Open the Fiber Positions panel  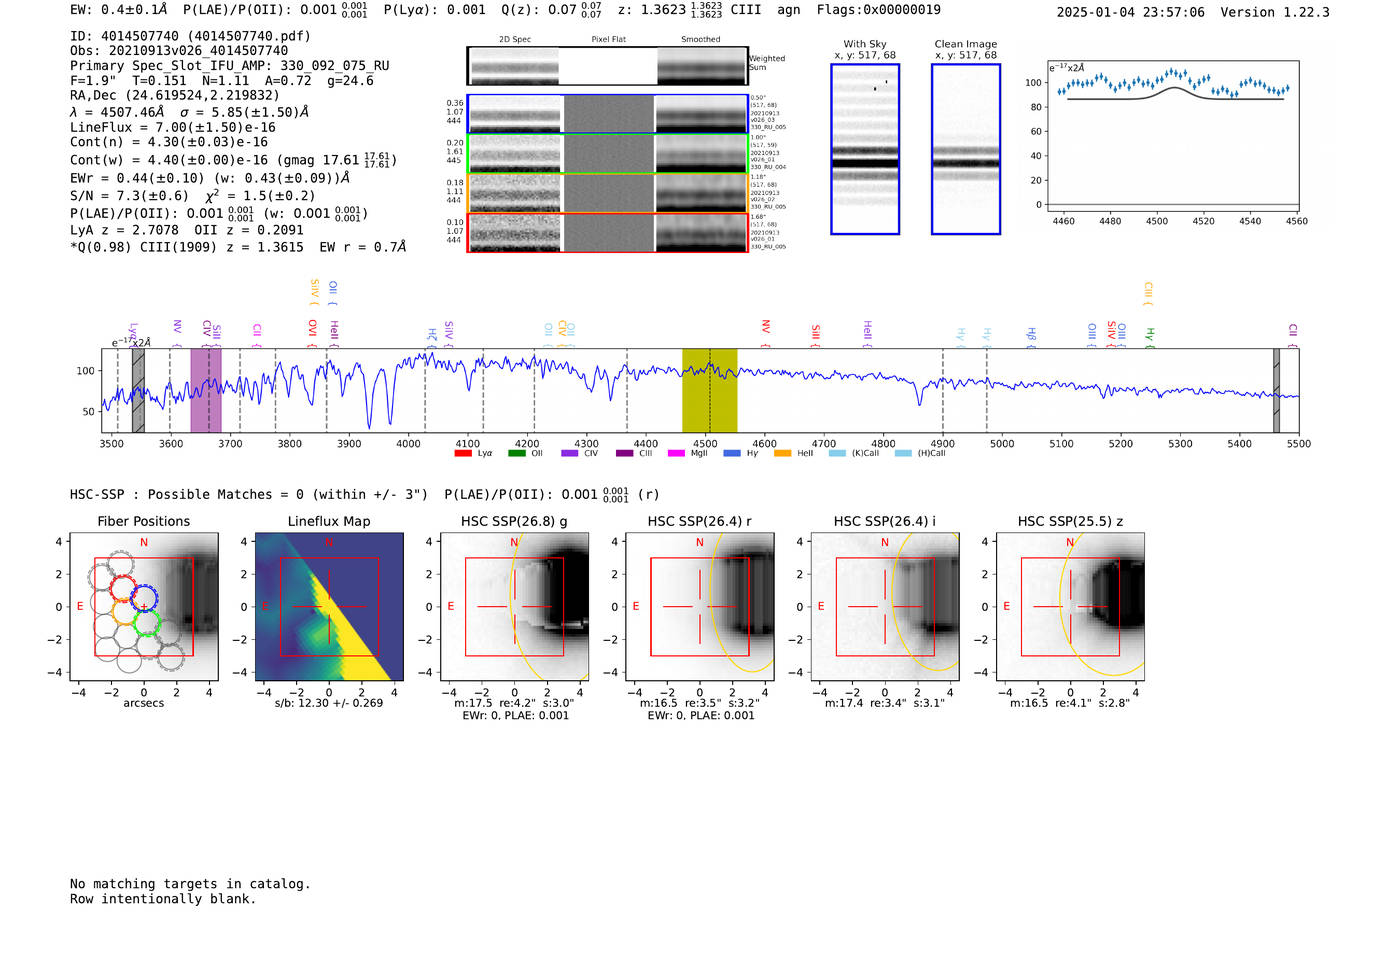point(144,607)
